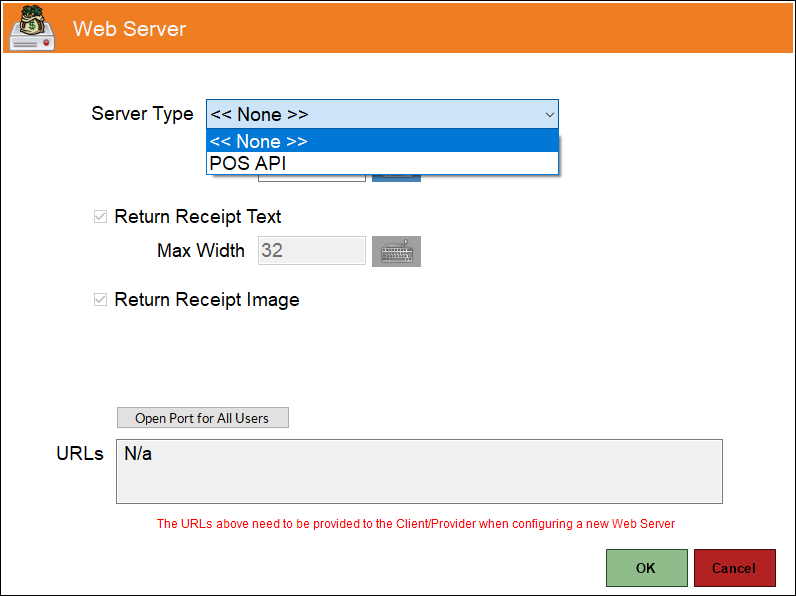Choose POS API from the server type list
The width and height of the screenshot is (796, 596).
click(382, 163)
